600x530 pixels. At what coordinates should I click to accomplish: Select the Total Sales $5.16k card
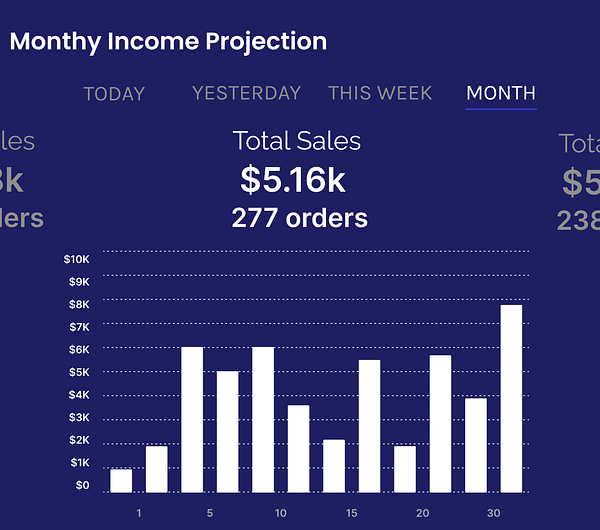point(298,179)
